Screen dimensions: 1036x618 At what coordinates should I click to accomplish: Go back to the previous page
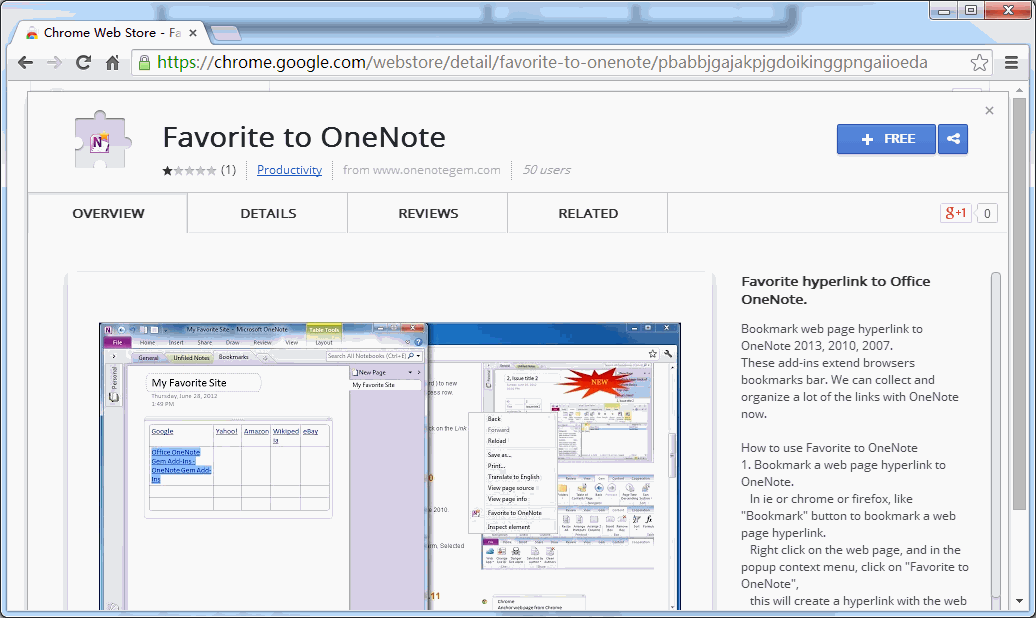tap(25, 63)
